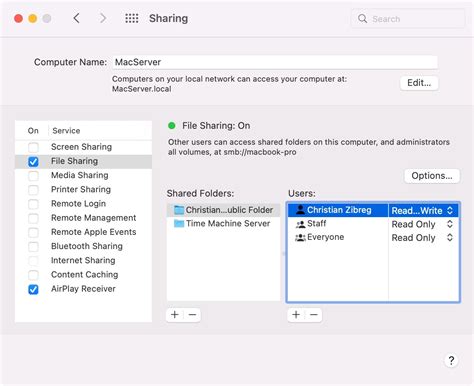The height and width of the screenshot is (386, 474).
Task: Go forward with the right chevron arrow
Action: pos(103,18)
